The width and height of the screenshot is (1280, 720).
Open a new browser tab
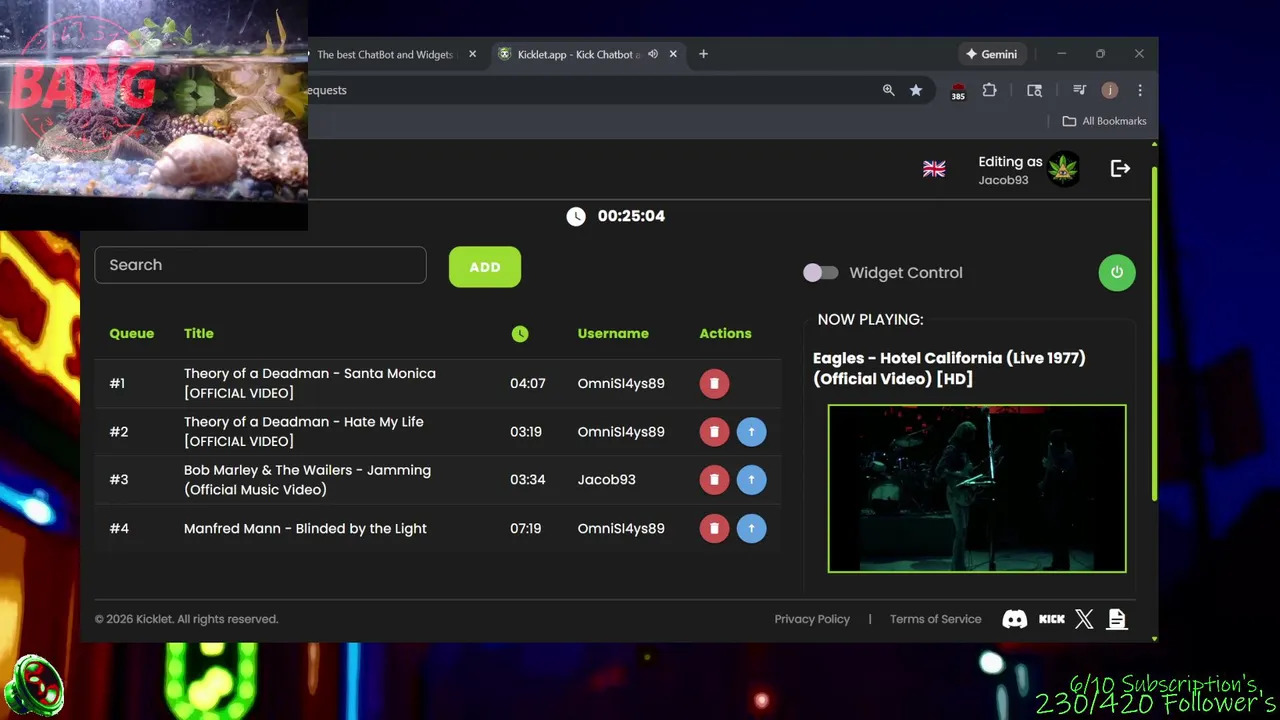[703, 54]
